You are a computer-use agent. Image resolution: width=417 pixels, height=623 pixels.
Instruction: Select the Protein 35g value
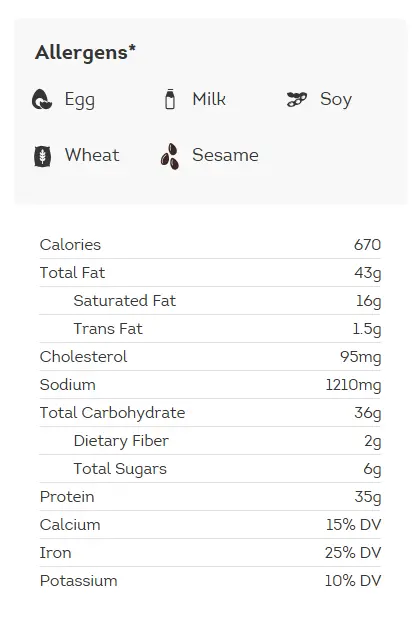368,497
